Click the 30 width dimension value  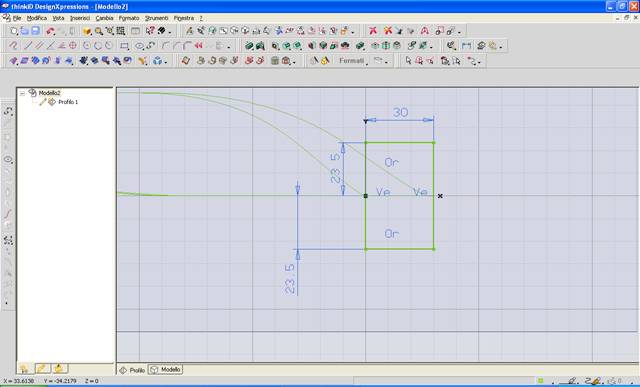point(400,112)
